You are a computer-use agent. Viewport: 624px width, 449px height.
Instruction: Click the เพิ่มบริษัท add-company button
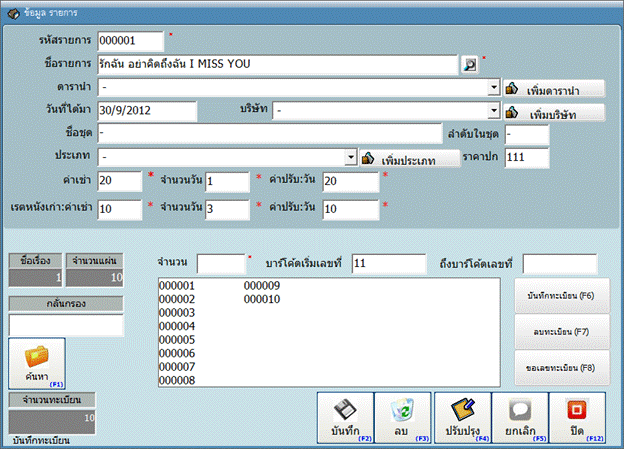(553, 111)
